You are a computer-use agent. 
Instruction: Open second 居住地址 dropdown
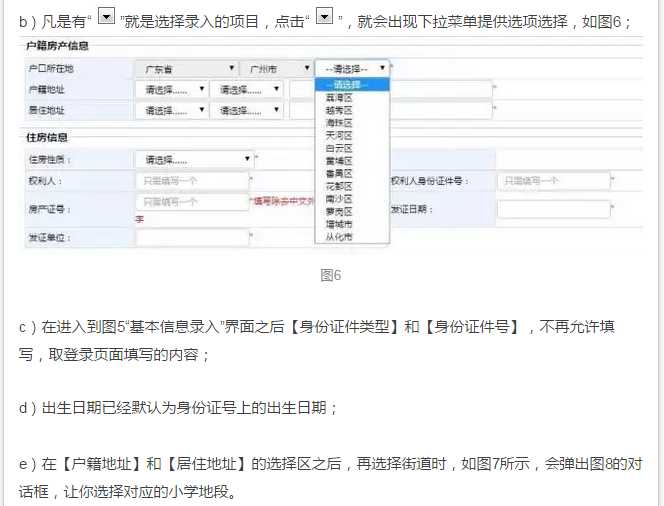click(246, 107)
